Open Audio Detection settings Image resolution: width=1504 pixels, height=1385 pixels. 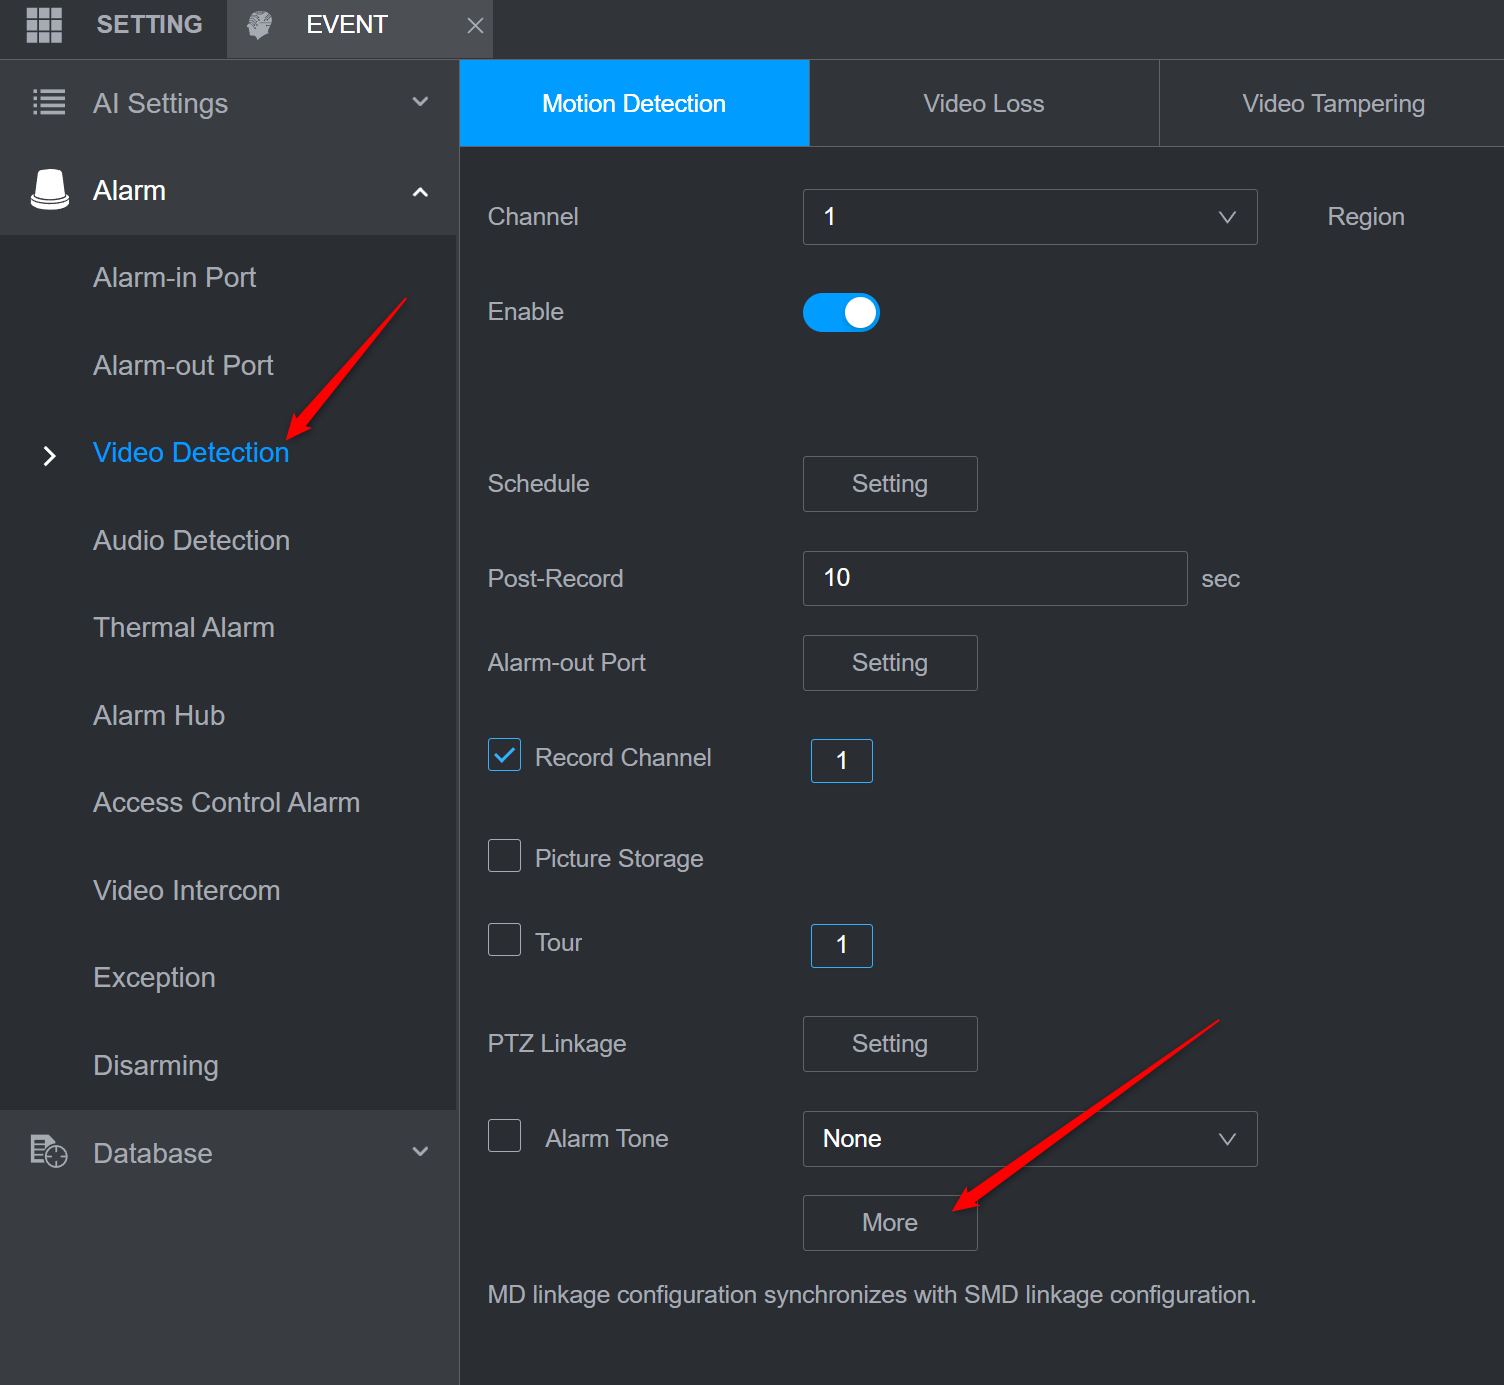pyautogui.click(x=191, y=540)
